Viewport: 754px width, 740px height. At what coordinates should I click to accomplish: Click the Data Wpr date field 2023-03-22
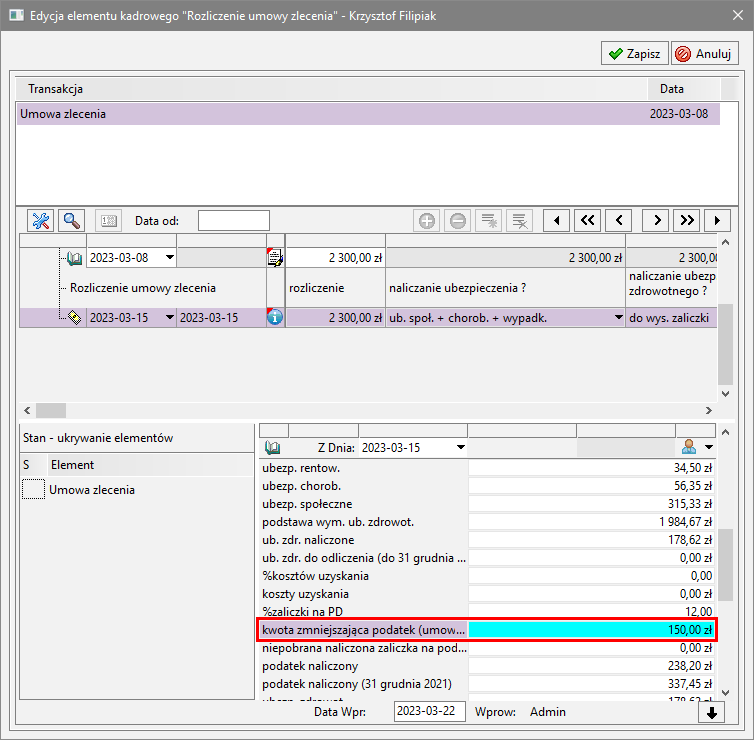(x=429, y=711)
